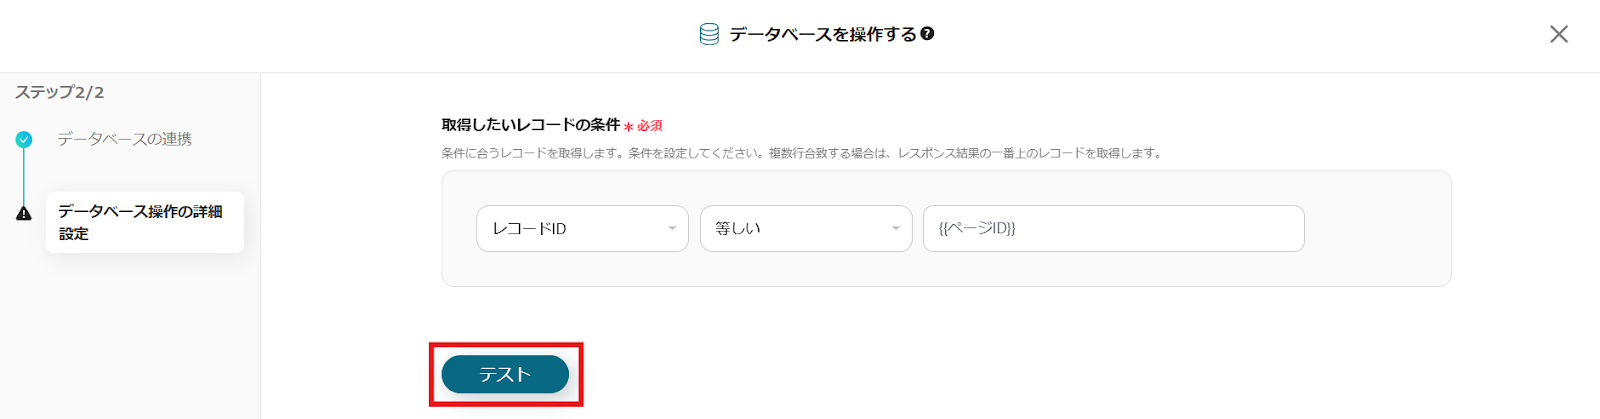Click the ステップ2/2 heading
This screenshot has width=1600, height=419.
pyautogui.click(x=60, y=92)
